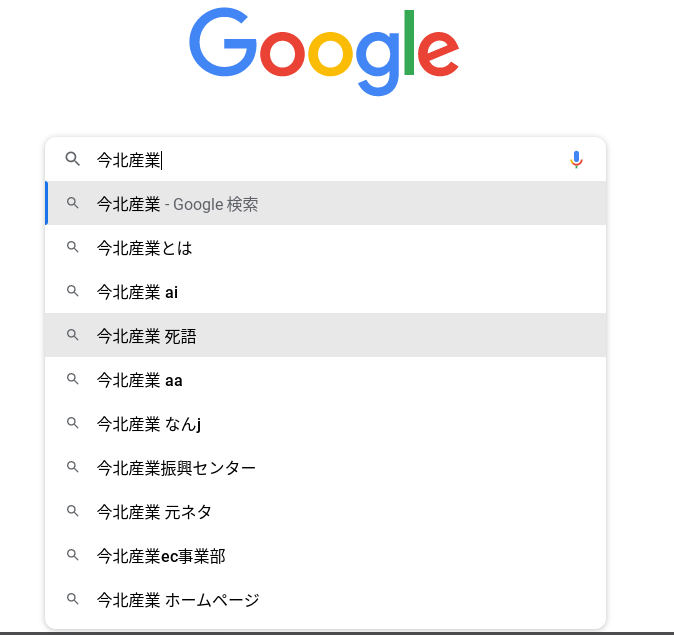Select the 今北産業 - Google 検索 suggestion
Image resolution: width=674 pixels, height=635 pixels.
coord(178,204)
